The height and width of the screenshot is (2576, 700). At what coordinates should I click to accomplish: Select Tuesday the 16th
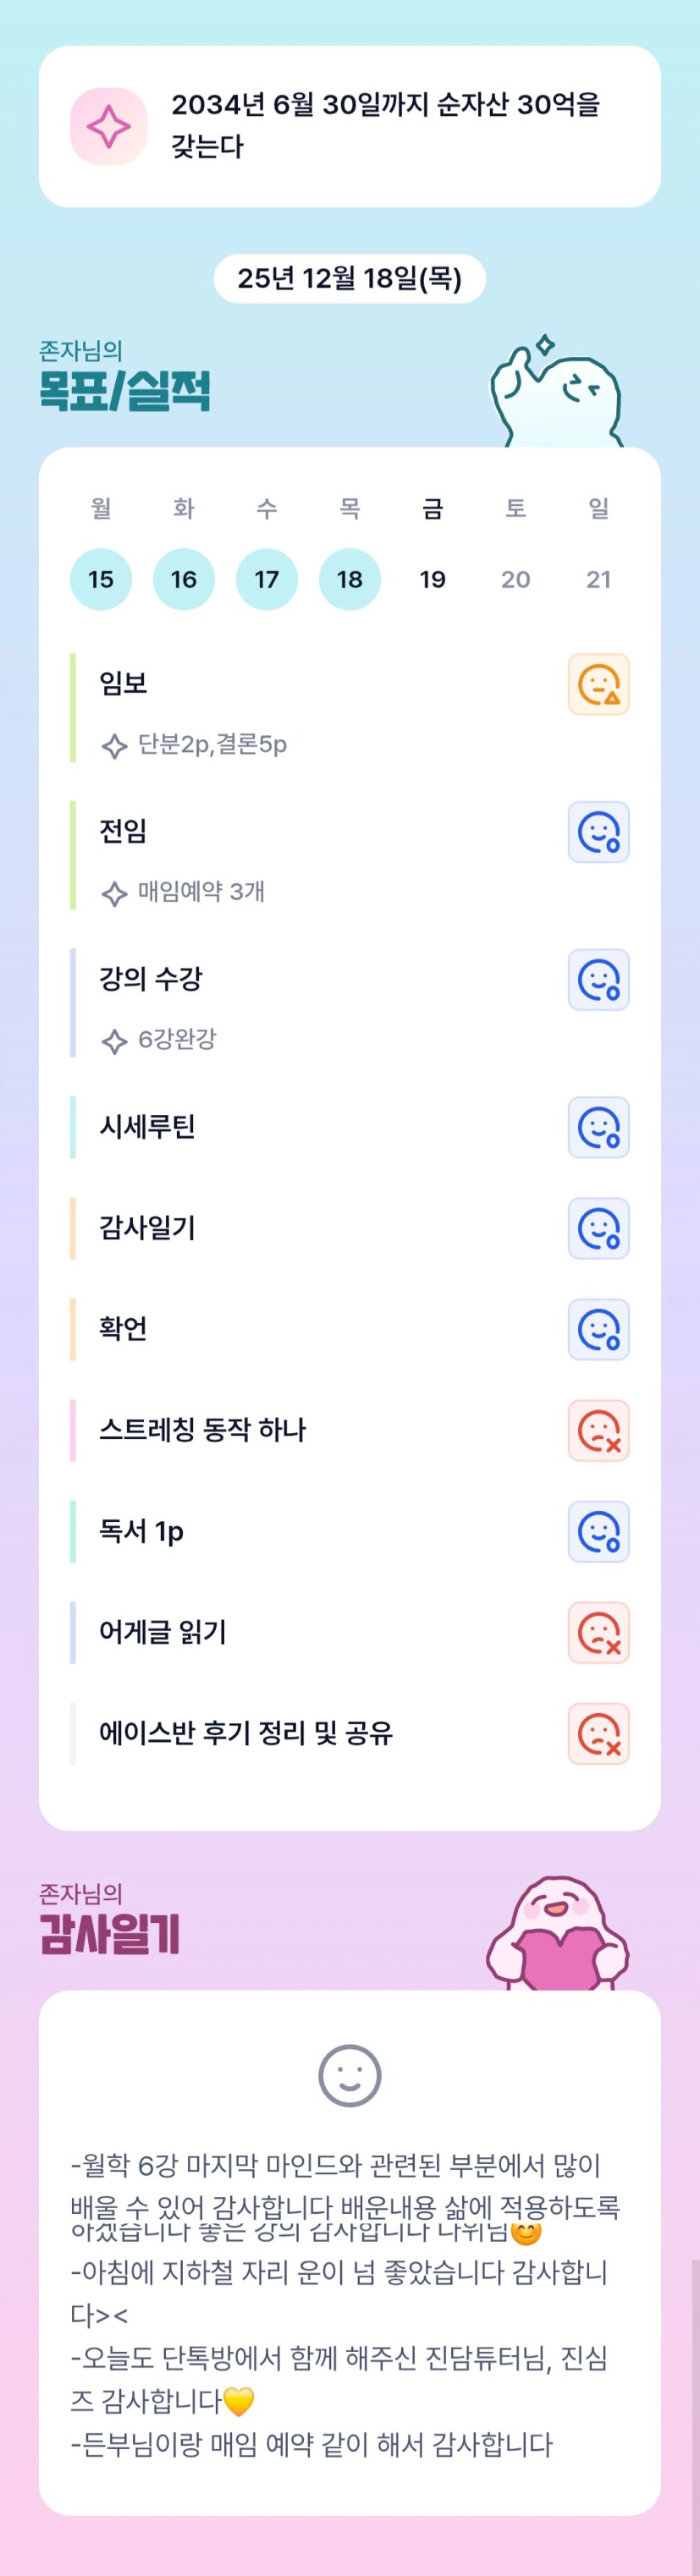pyautogui.click(x=184, y=579)
